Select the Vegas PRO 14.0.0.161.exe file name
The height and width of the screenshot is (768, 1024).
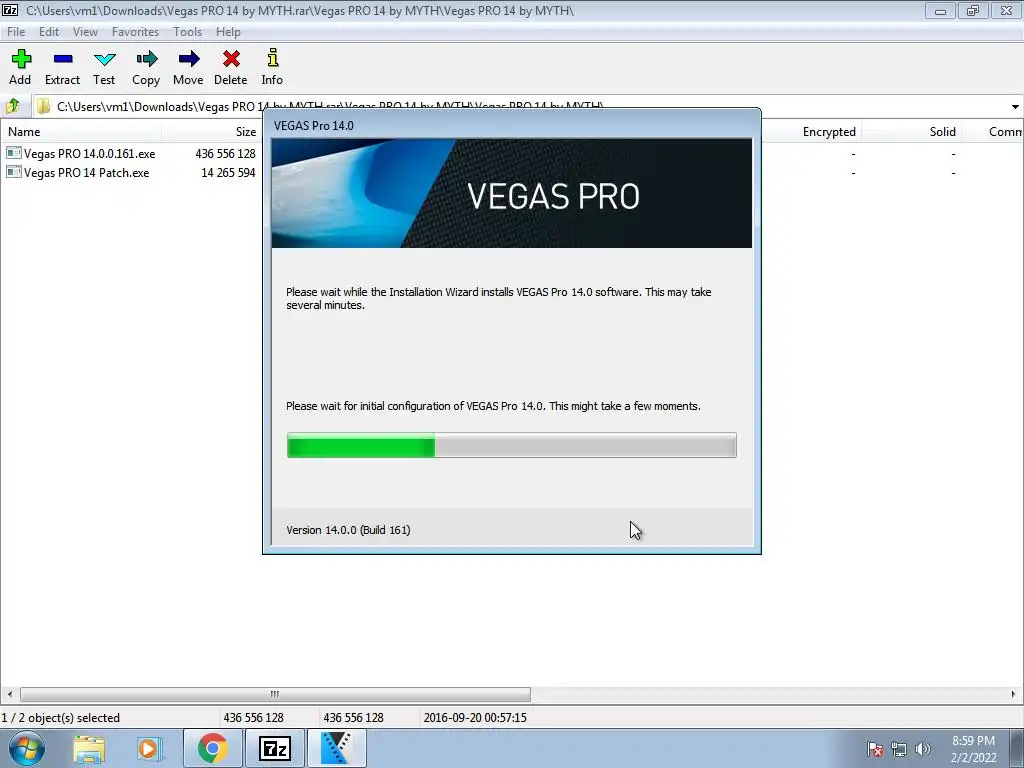[x=89, y=153]
